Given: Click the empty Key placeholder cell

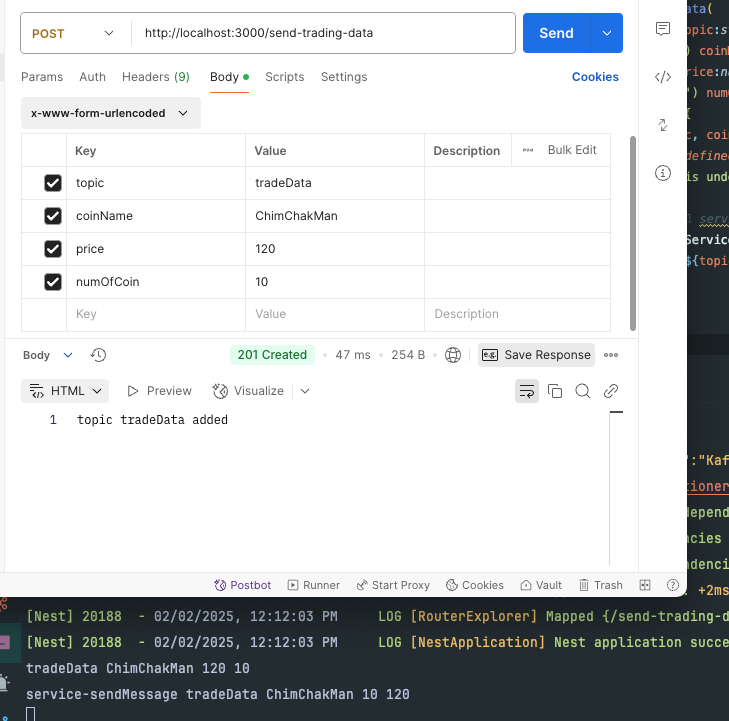Looking at the screenshot, I should pos(156,314).
